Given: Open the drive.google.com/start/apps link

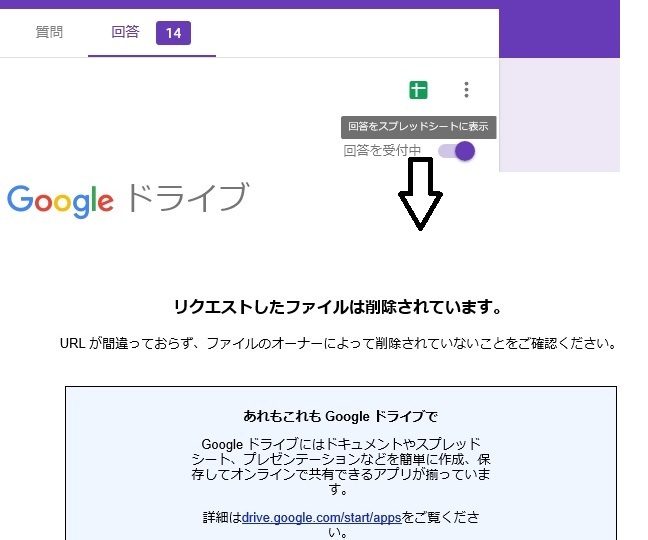Looking at the screenshot, I should click(x=322, y=517).
